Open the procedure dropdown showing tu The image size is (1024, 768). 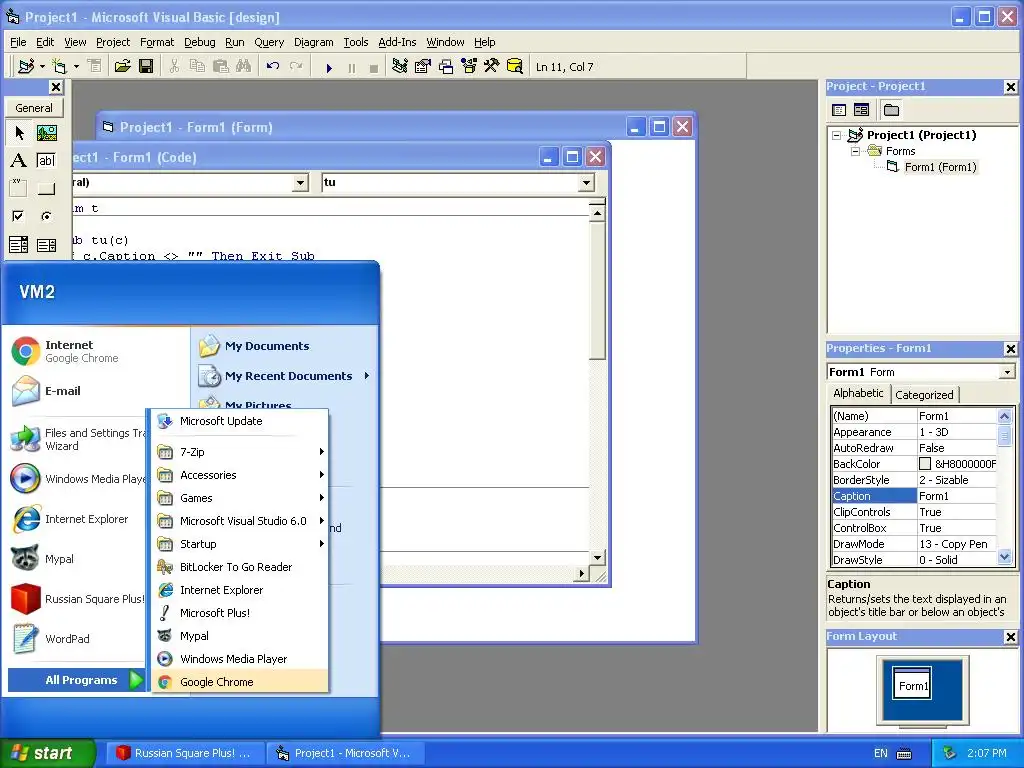586,183
